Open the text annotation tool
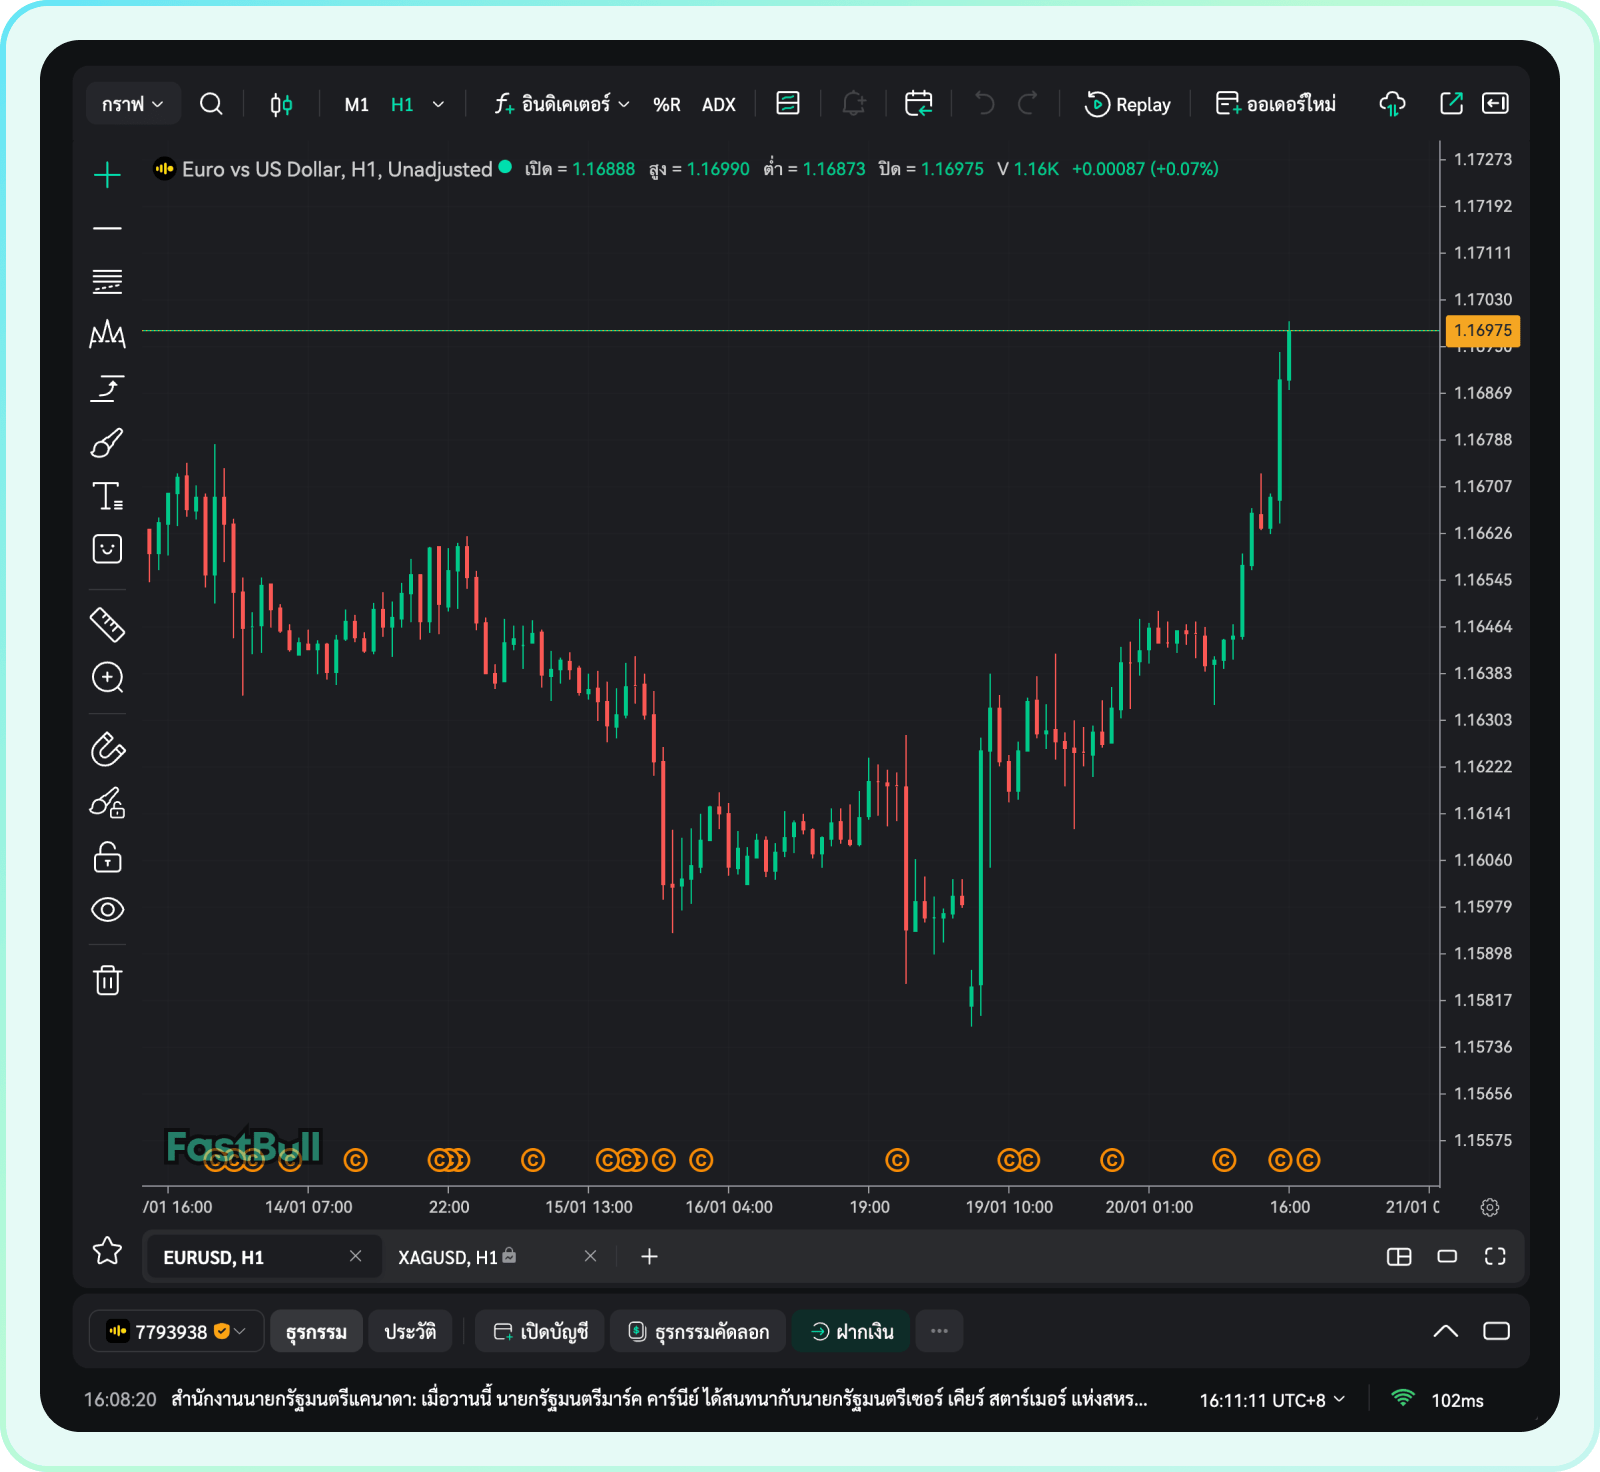 tap(107, 496)
